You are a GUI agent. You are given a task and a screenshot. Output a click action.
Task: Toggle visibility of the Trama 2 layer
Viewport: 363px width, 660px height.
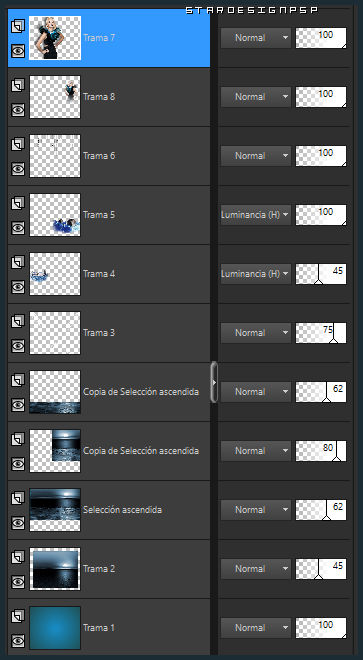(x=18, y=582)
